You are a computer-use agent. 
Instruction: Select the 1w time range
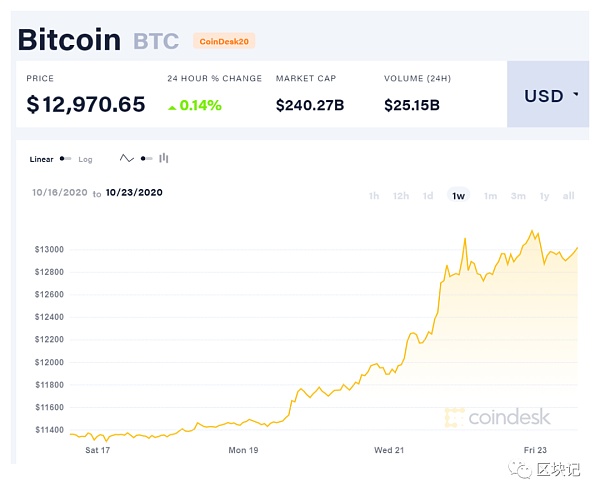pyautogui.click(x=459, y=196)
